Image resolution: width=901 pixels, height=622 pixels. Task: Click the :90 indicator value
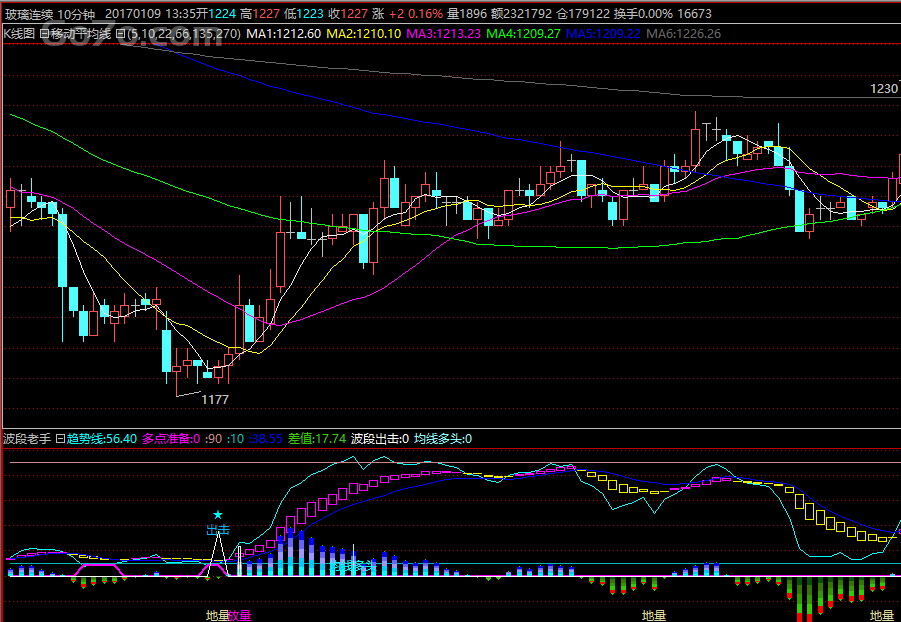(214, 439)
